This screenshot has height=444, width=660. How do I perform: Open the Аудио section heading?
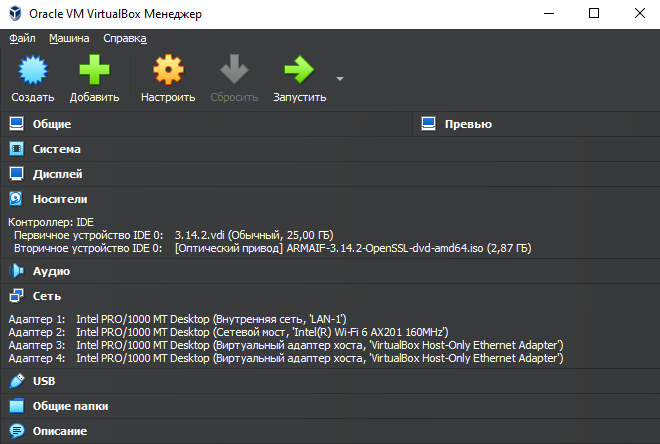tap(51, 271)
